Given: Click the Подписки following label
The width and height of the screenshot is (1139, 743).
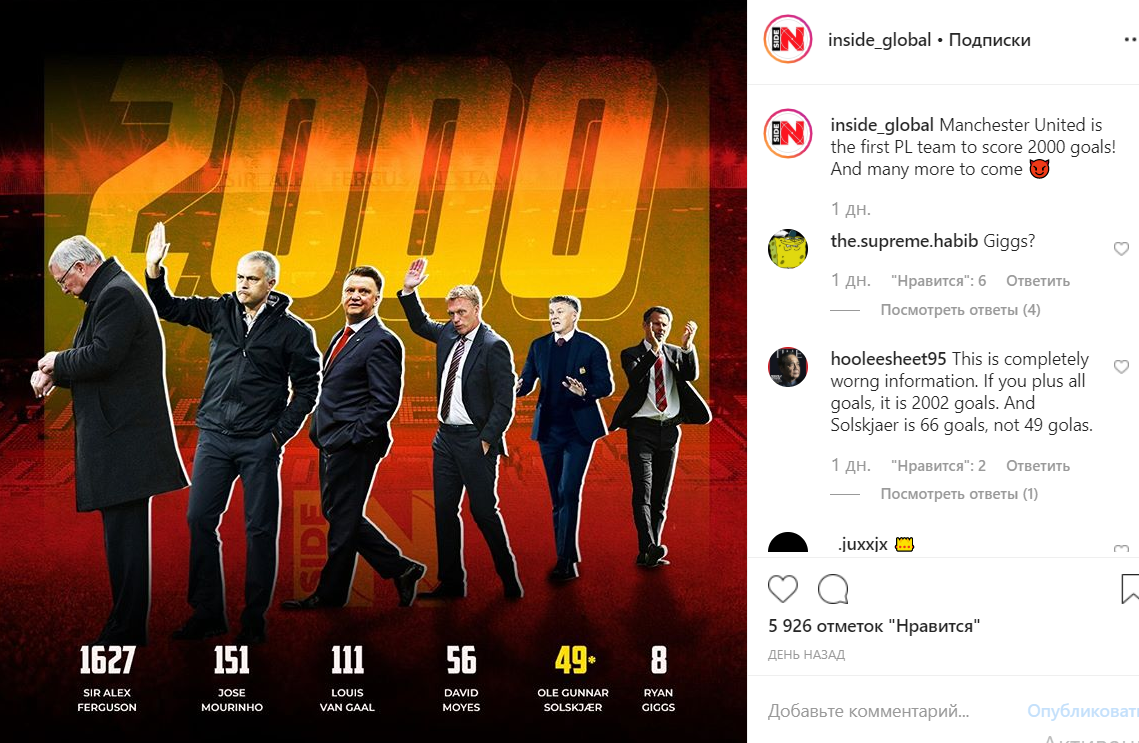Looking at the screenshot, I should (x=989, y=40).
